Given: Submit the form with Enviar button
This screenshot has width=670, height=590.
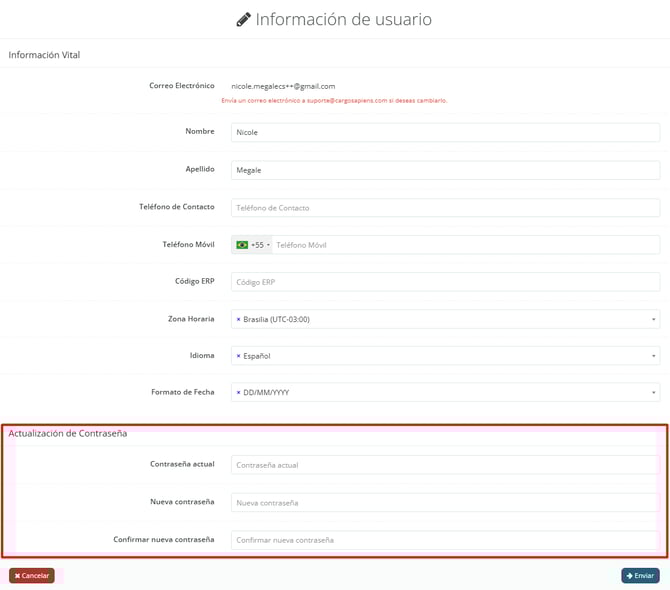Looking at the screenshot, I should (x=640, y=576).
